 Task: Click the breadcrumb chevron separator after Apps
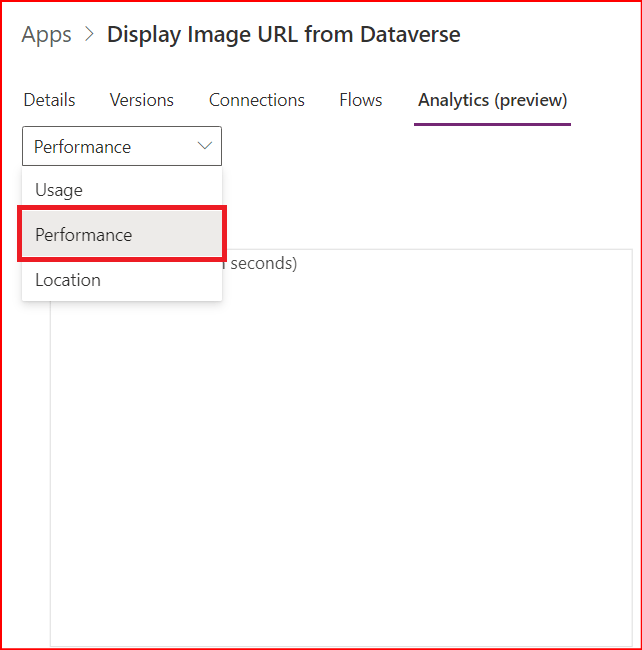click(x=89, y=35)
